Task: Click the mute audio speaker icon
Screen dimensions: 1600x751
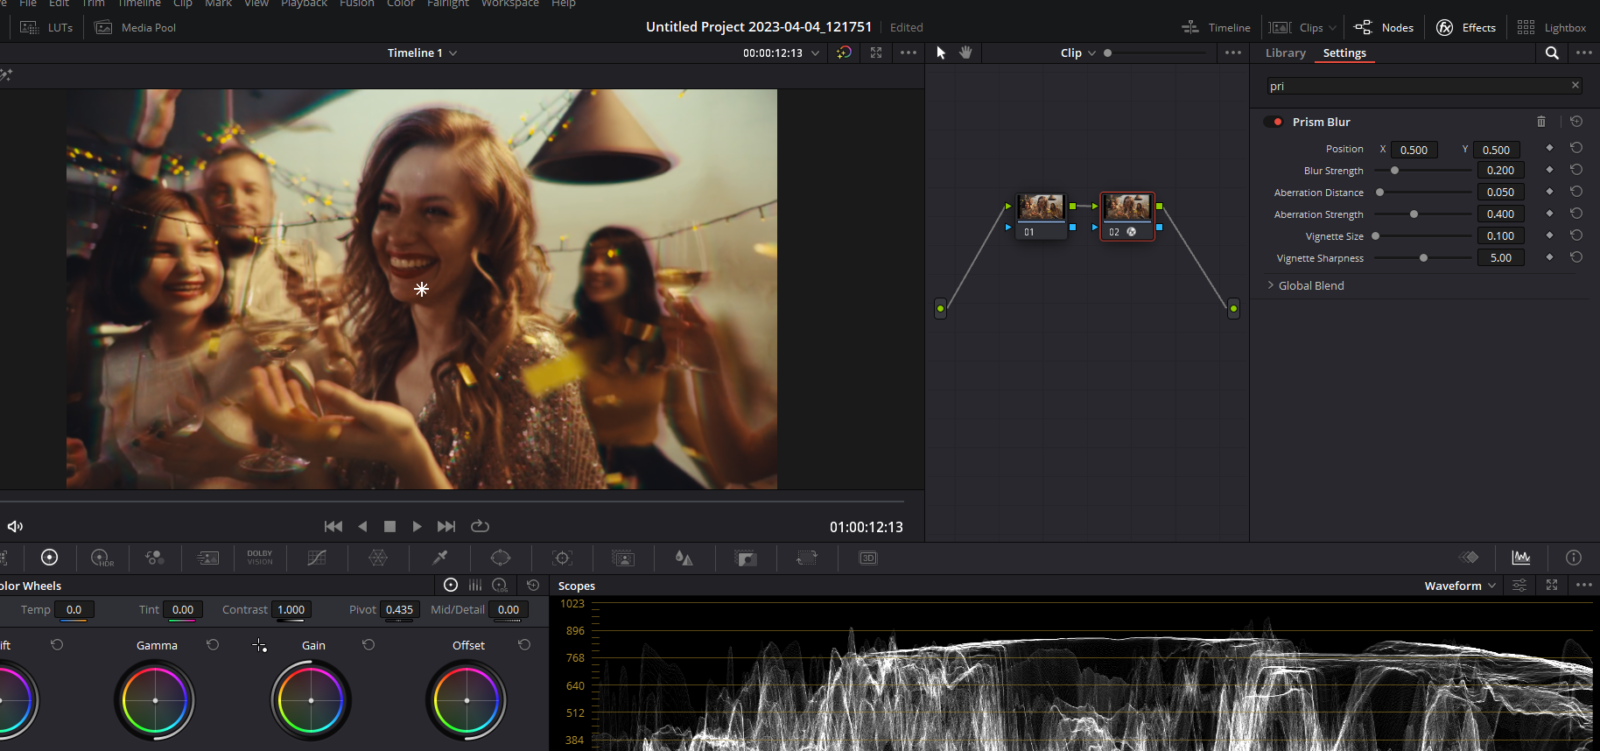Action: [x=15, y=526]
